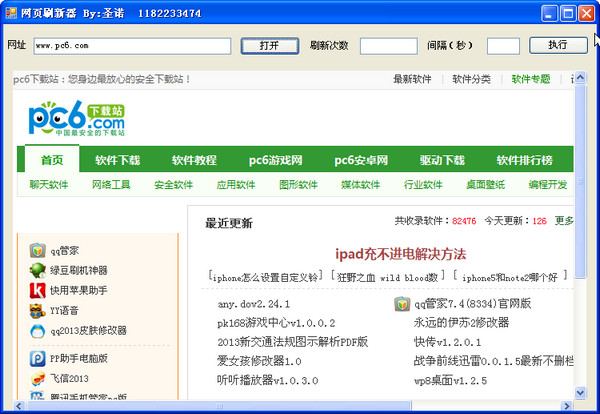Click the qq2013皮肤修改器 penguin icon
600x414 pixels.
point(37,330)
